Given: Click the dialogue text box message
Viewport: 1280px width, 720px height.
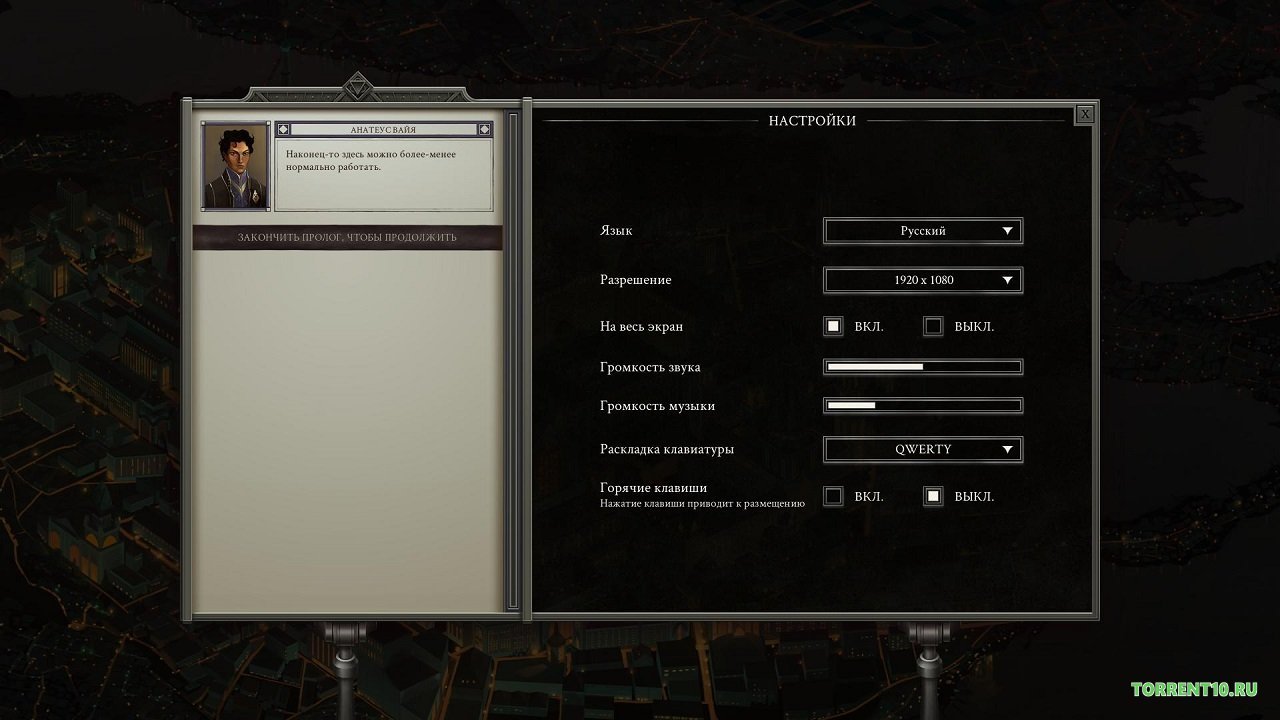Looking at the screenshot, I should 384,174.
